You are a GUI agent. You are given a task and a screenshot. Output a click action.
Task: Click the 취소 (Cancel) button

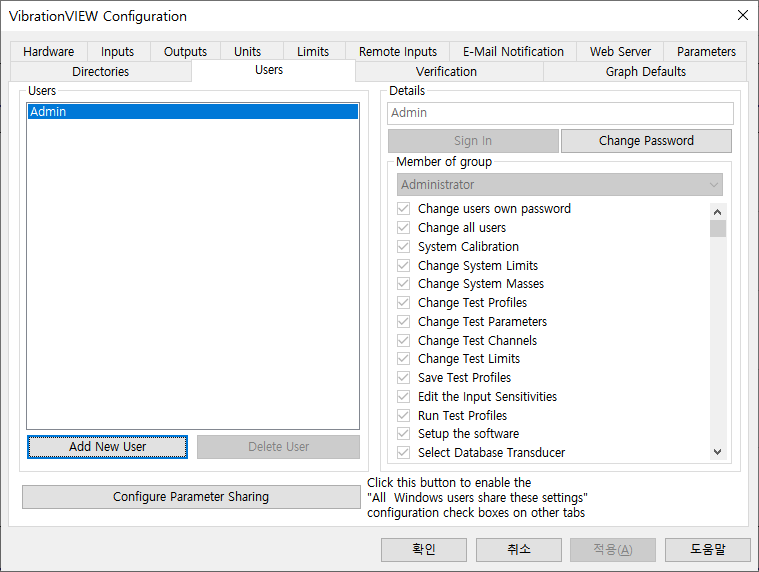click(519, 550)
